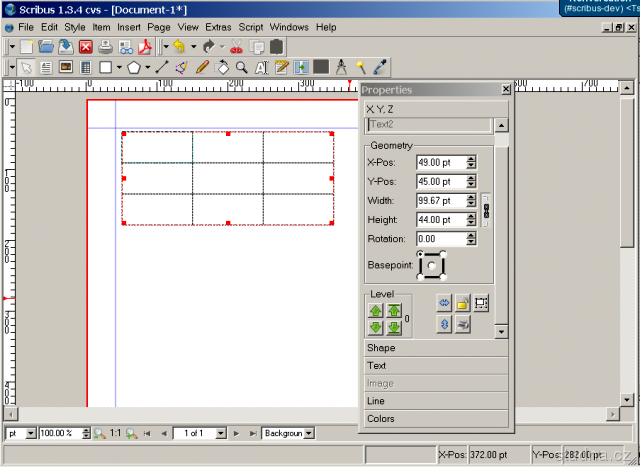
Task: Click the Print document icon
Action: (105, 46)
